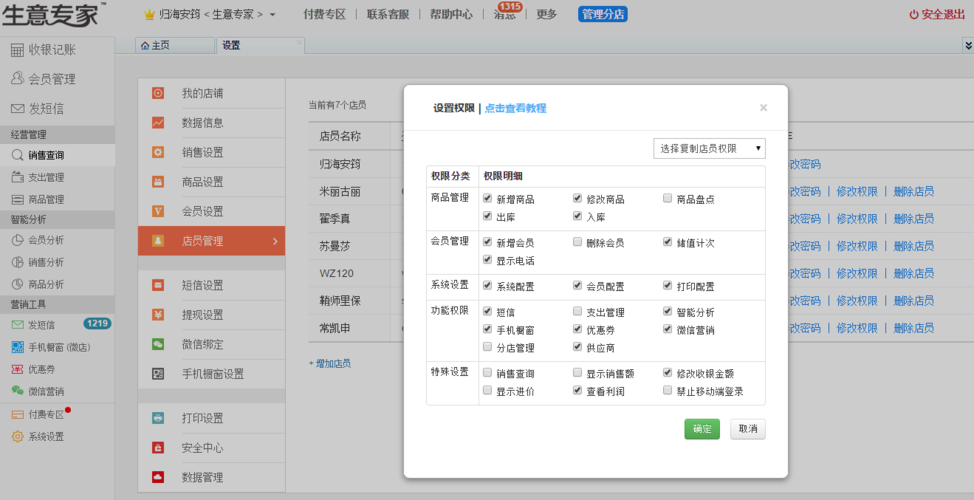
Task: Open 选择复制店员权限 dropdown
Action: (709, 148)
